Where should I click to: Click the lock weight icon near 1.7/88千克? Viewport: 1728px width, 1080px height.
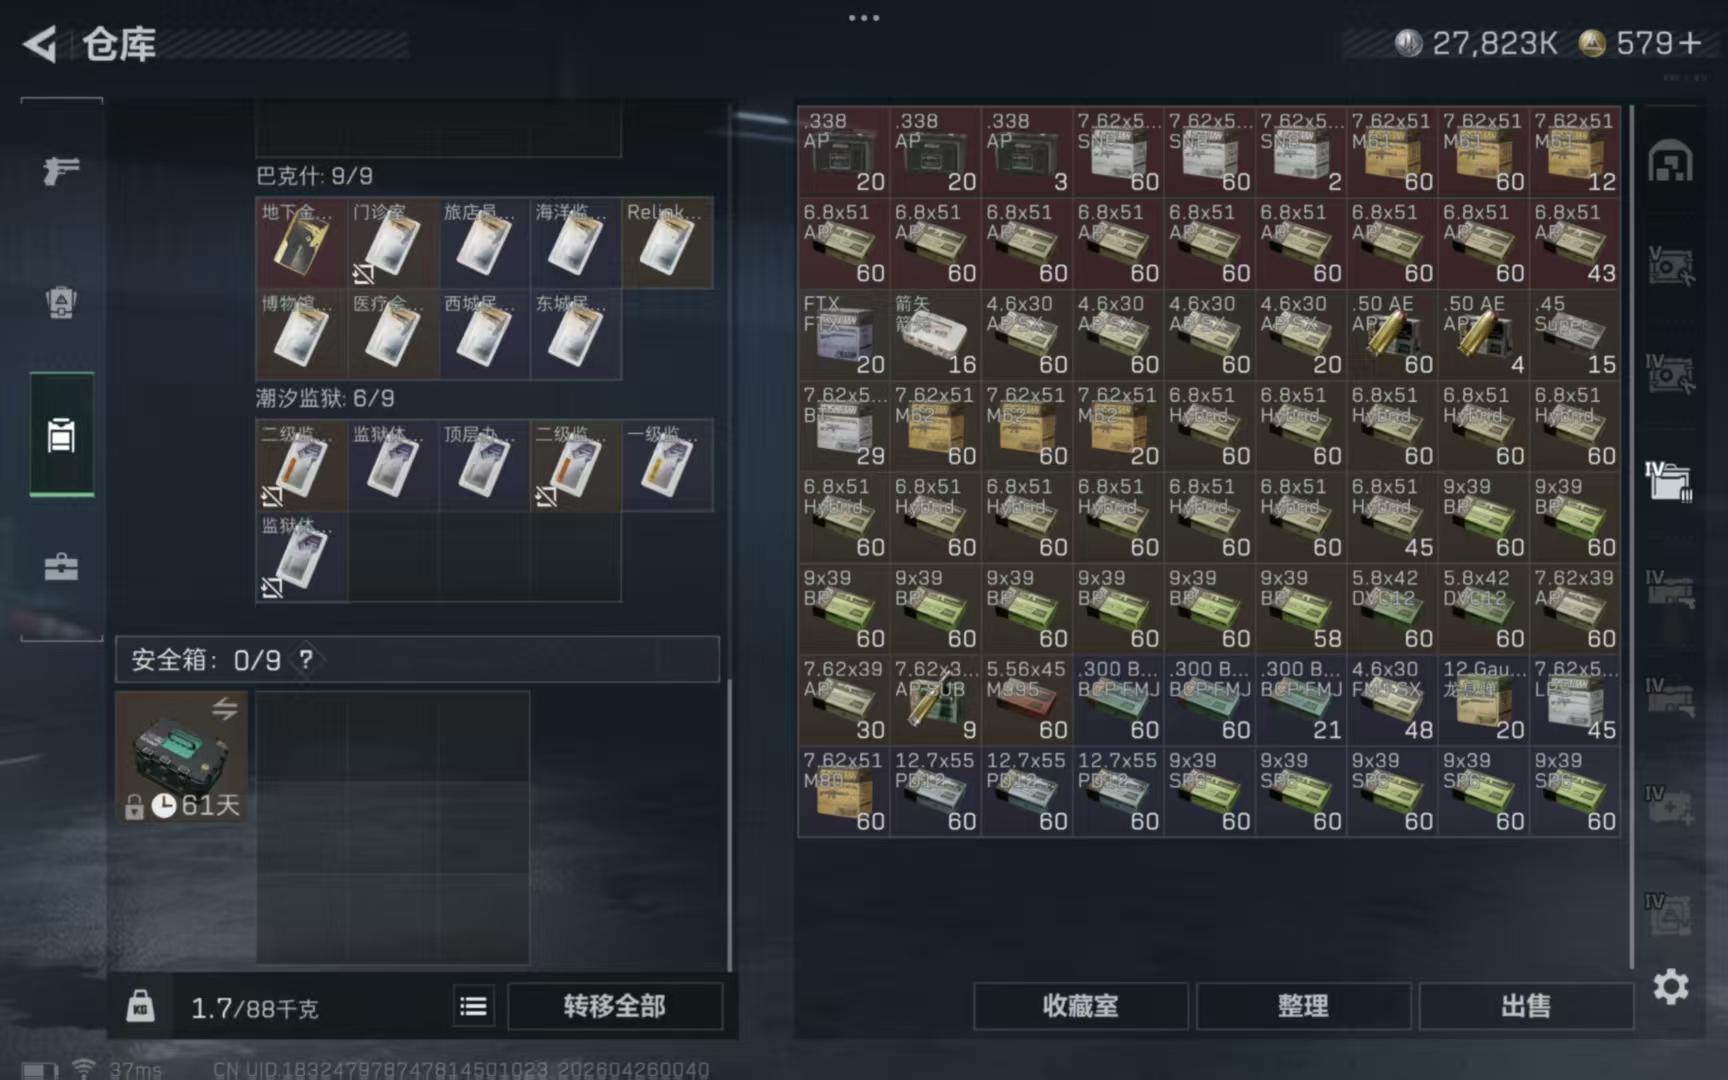coord(141,1006)
